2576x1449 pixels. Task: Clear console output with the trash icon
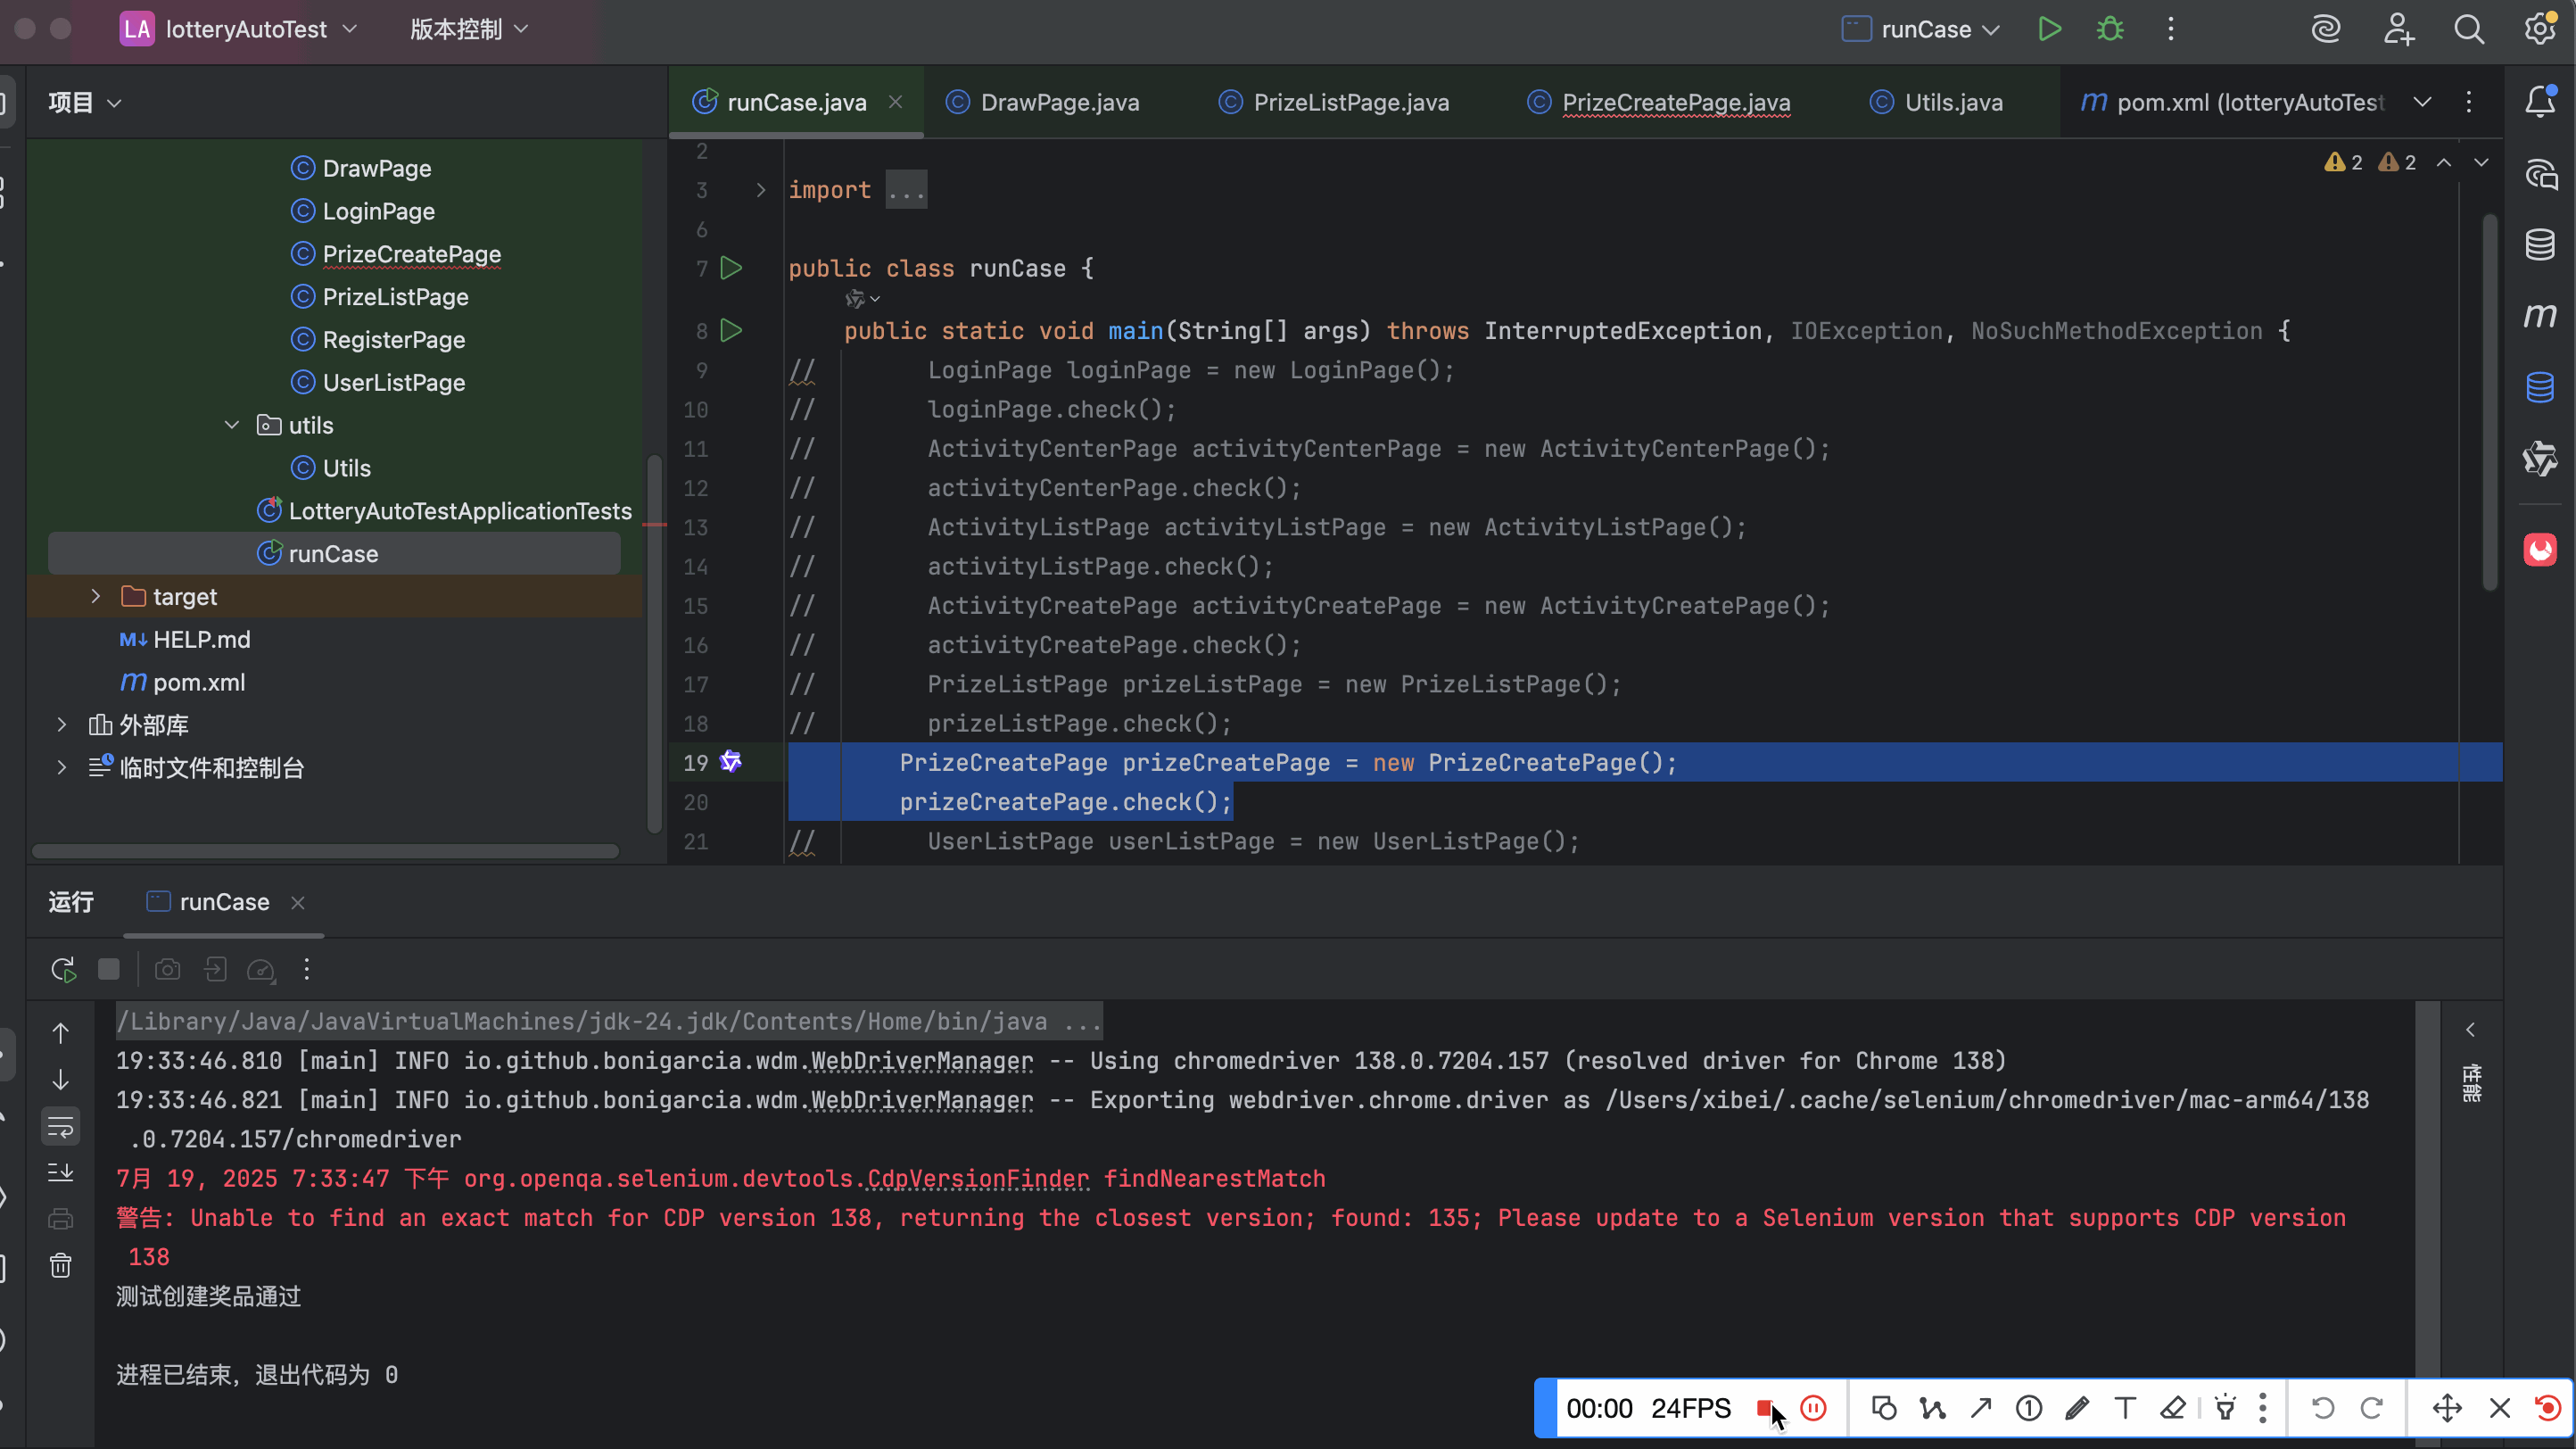(61, 1265)
